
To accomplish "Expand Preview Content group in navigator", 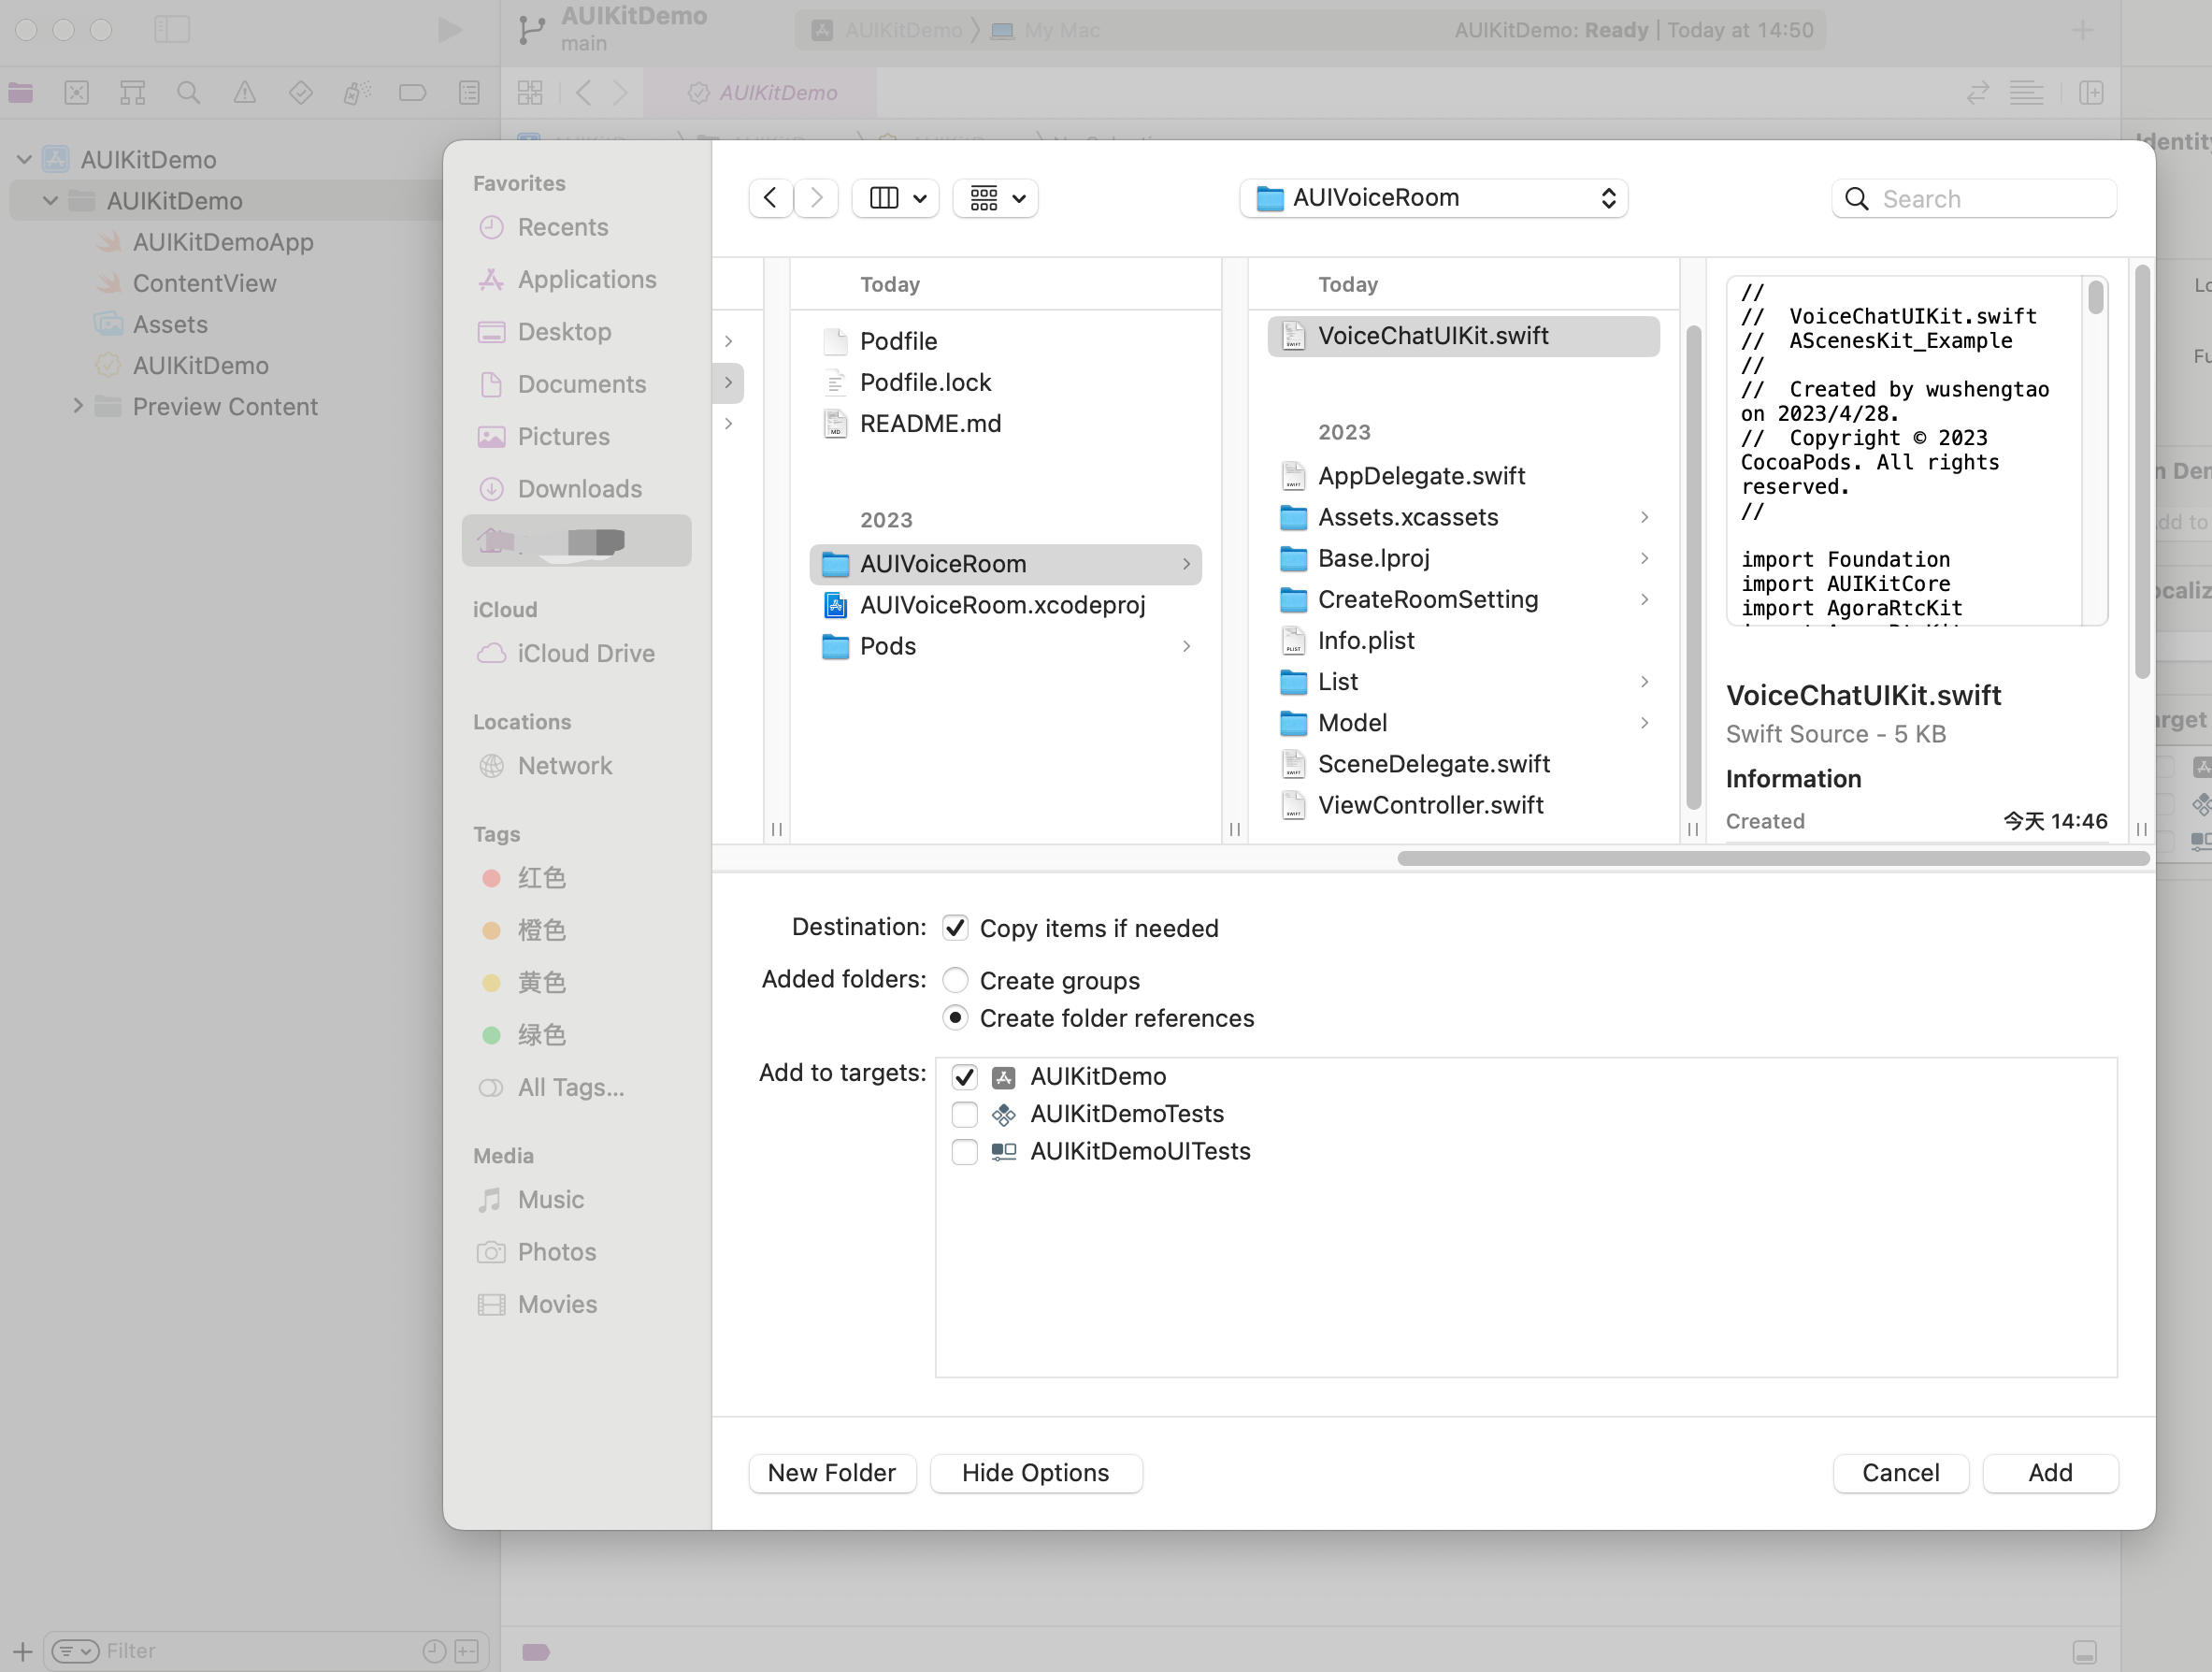I will click(77, 406).
